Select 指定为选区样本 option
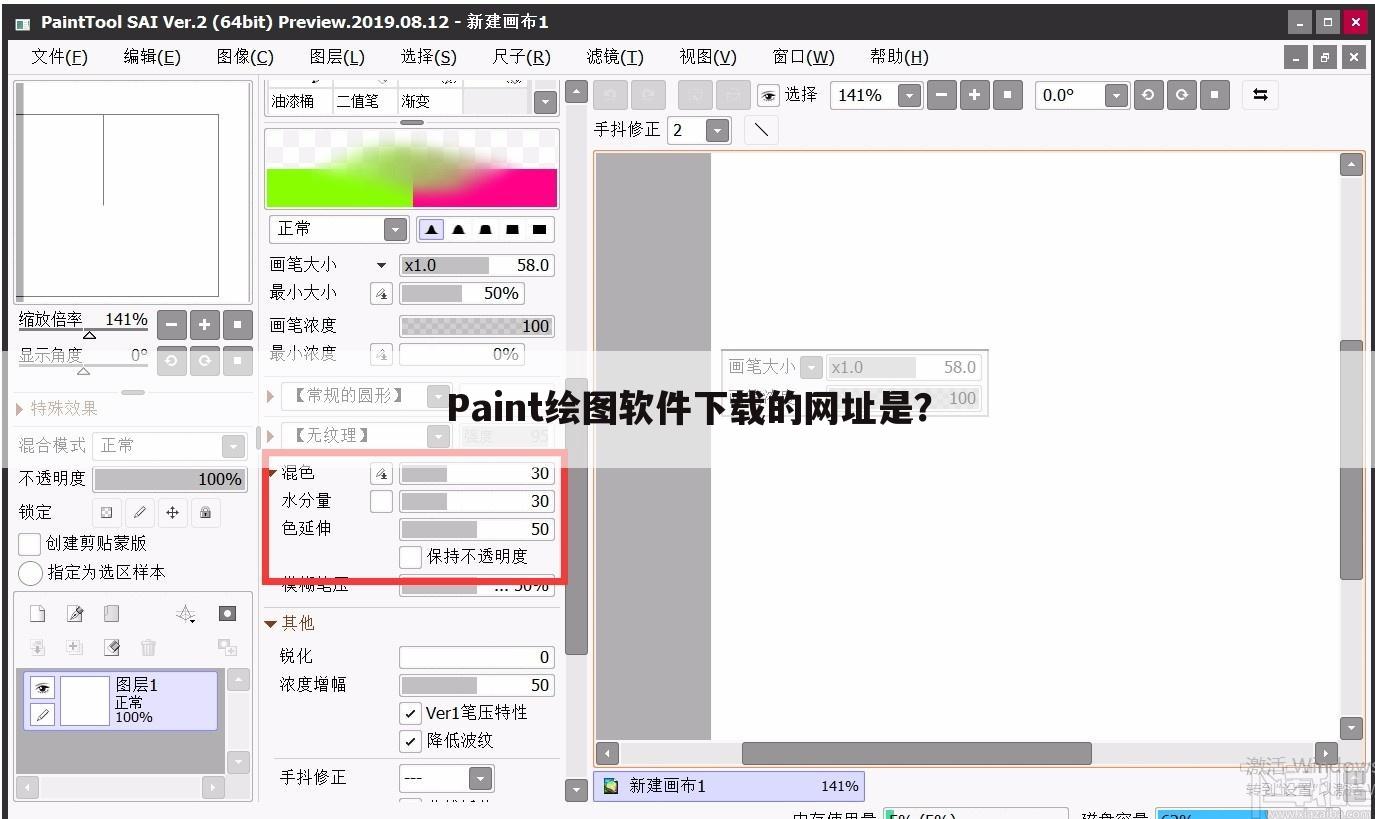The height and width of the screenshot is (819, 1375). tap(30, 573)
